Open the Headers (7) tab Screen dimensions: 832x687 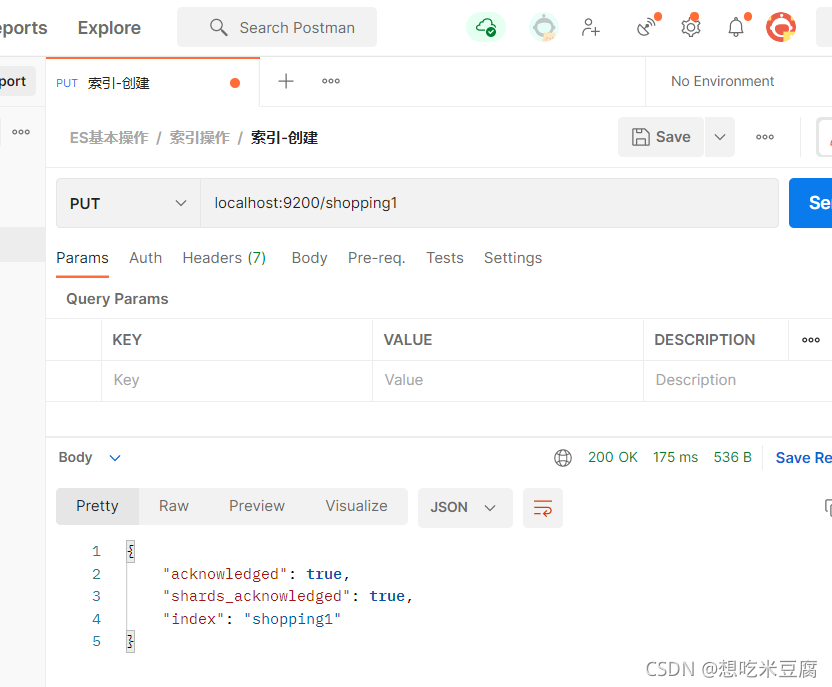coord(224,258)
